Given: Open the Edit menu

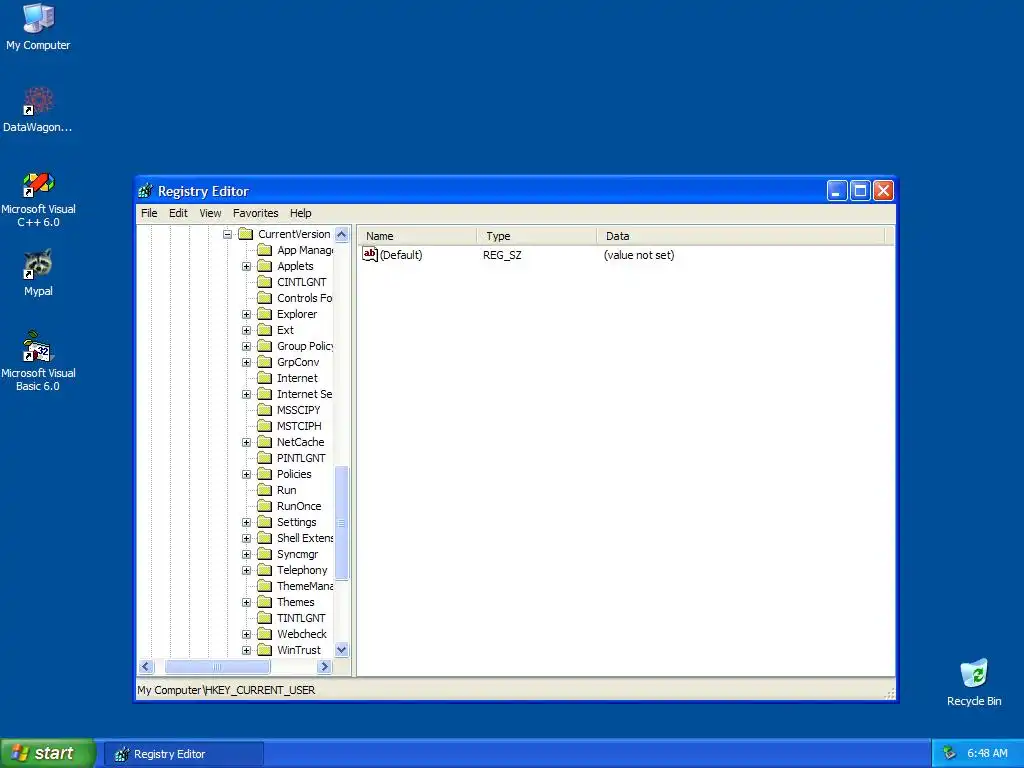Looking at the screenshot, I should (178, 213).
